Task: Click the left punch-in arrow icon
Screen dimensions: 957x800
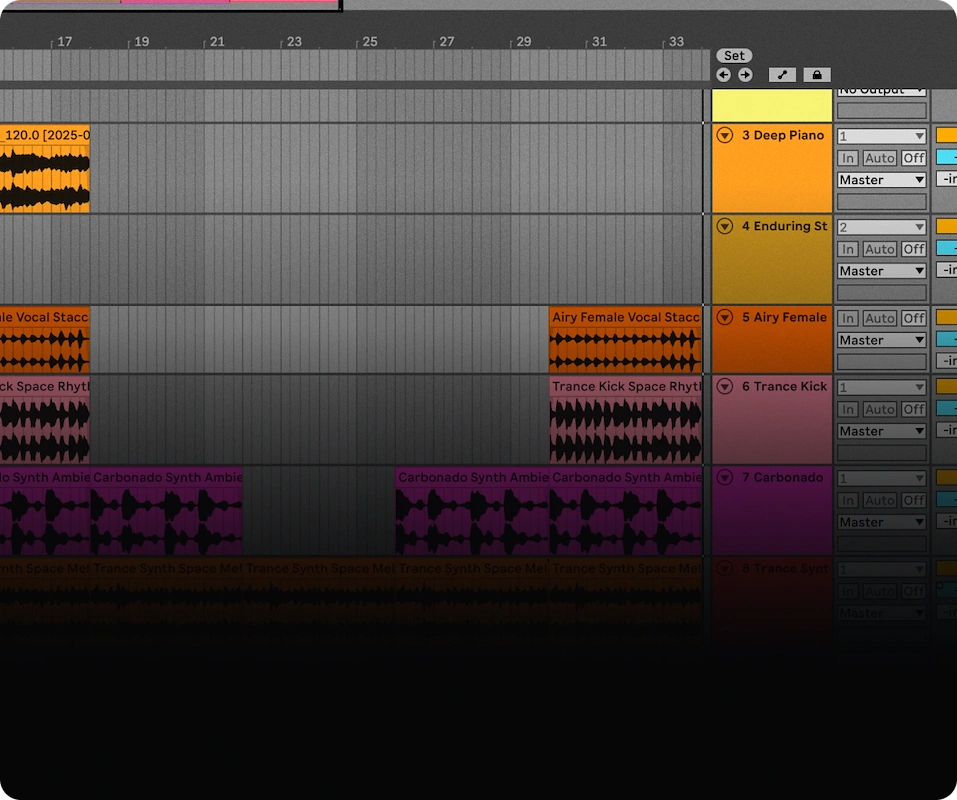Action: (723, 74)
